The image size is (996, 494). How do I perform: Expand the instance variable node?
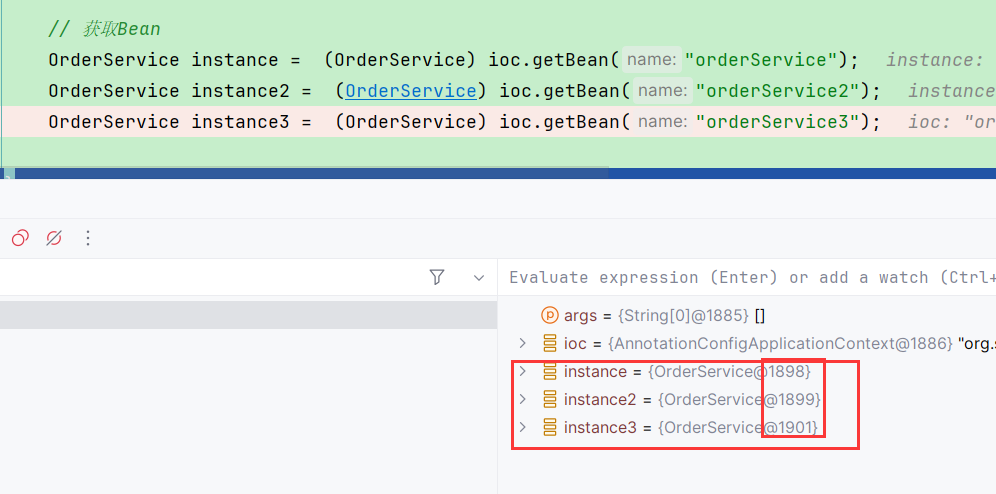[x=522, y=371]
